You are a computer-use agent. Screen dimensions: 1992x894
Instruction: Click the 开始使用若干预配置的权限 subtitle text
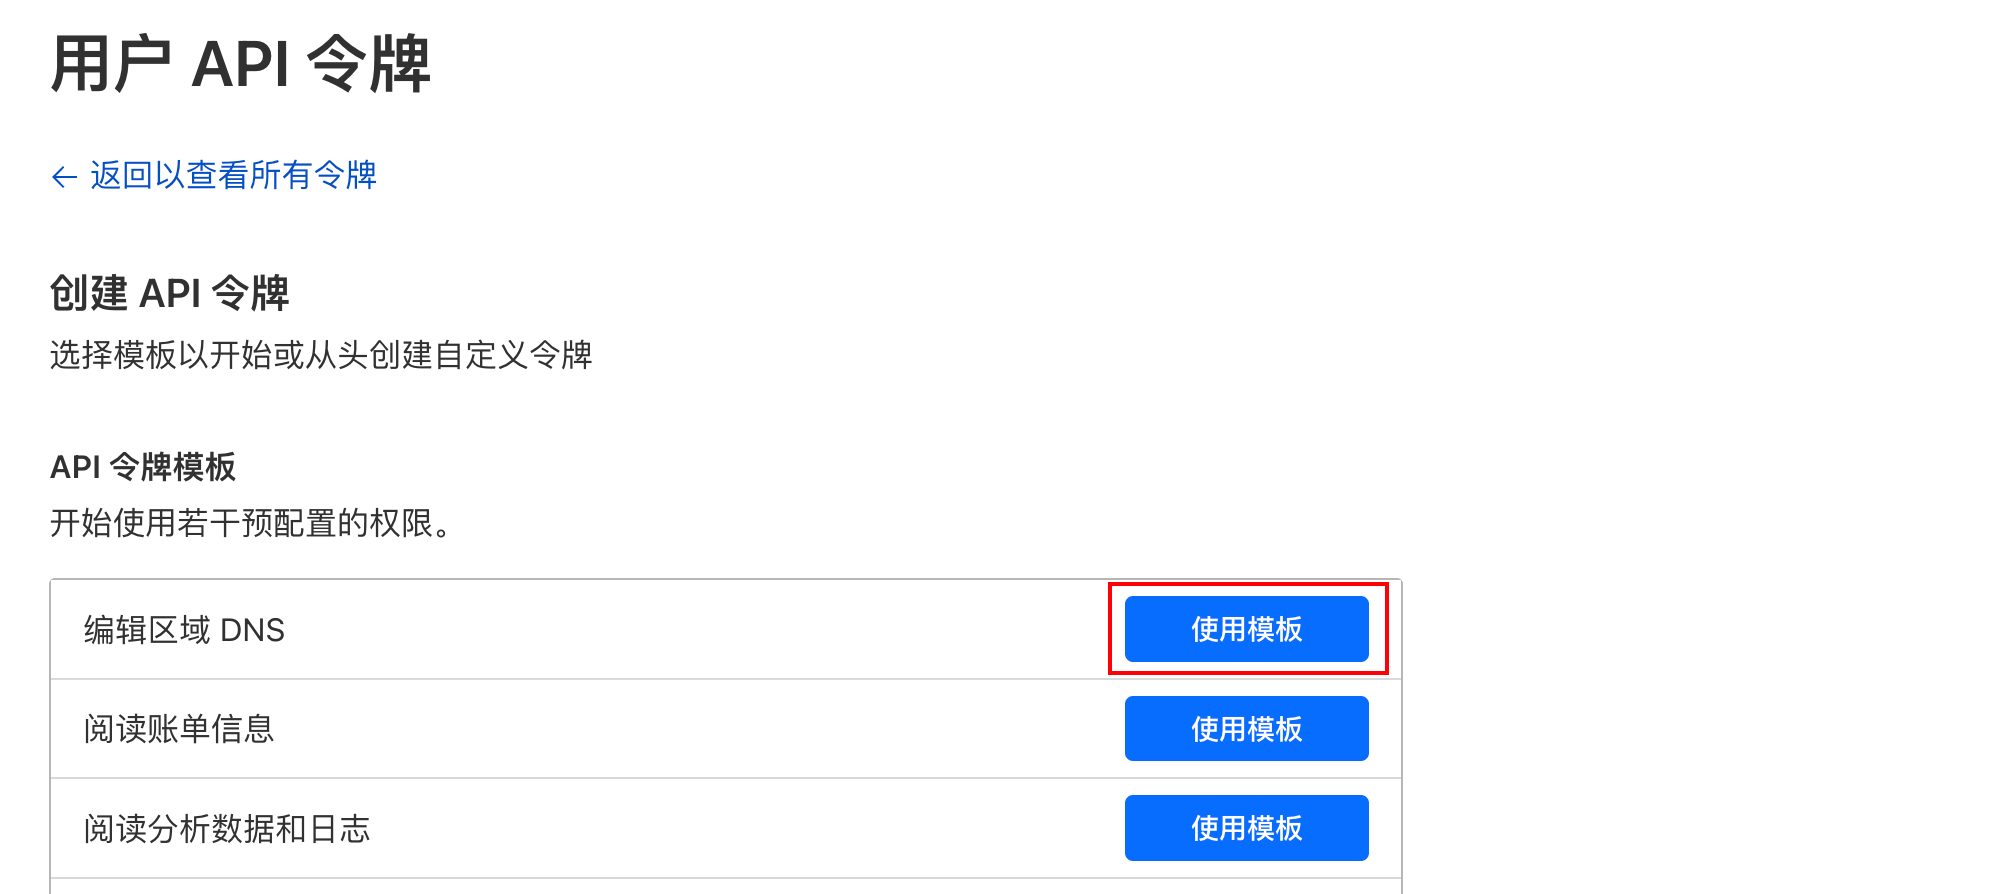point(250,523)
